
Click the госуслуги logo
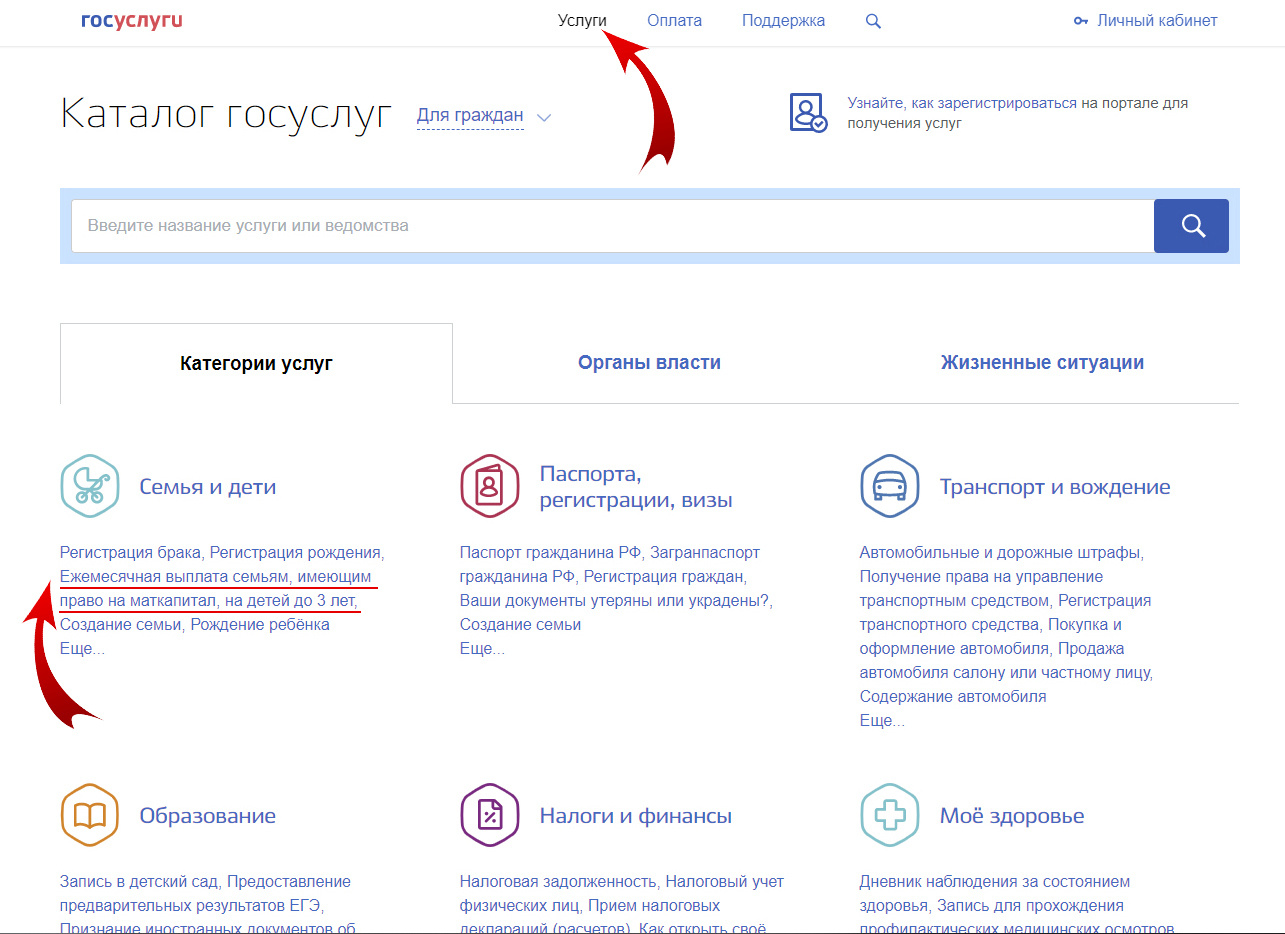tap(132, 21)
